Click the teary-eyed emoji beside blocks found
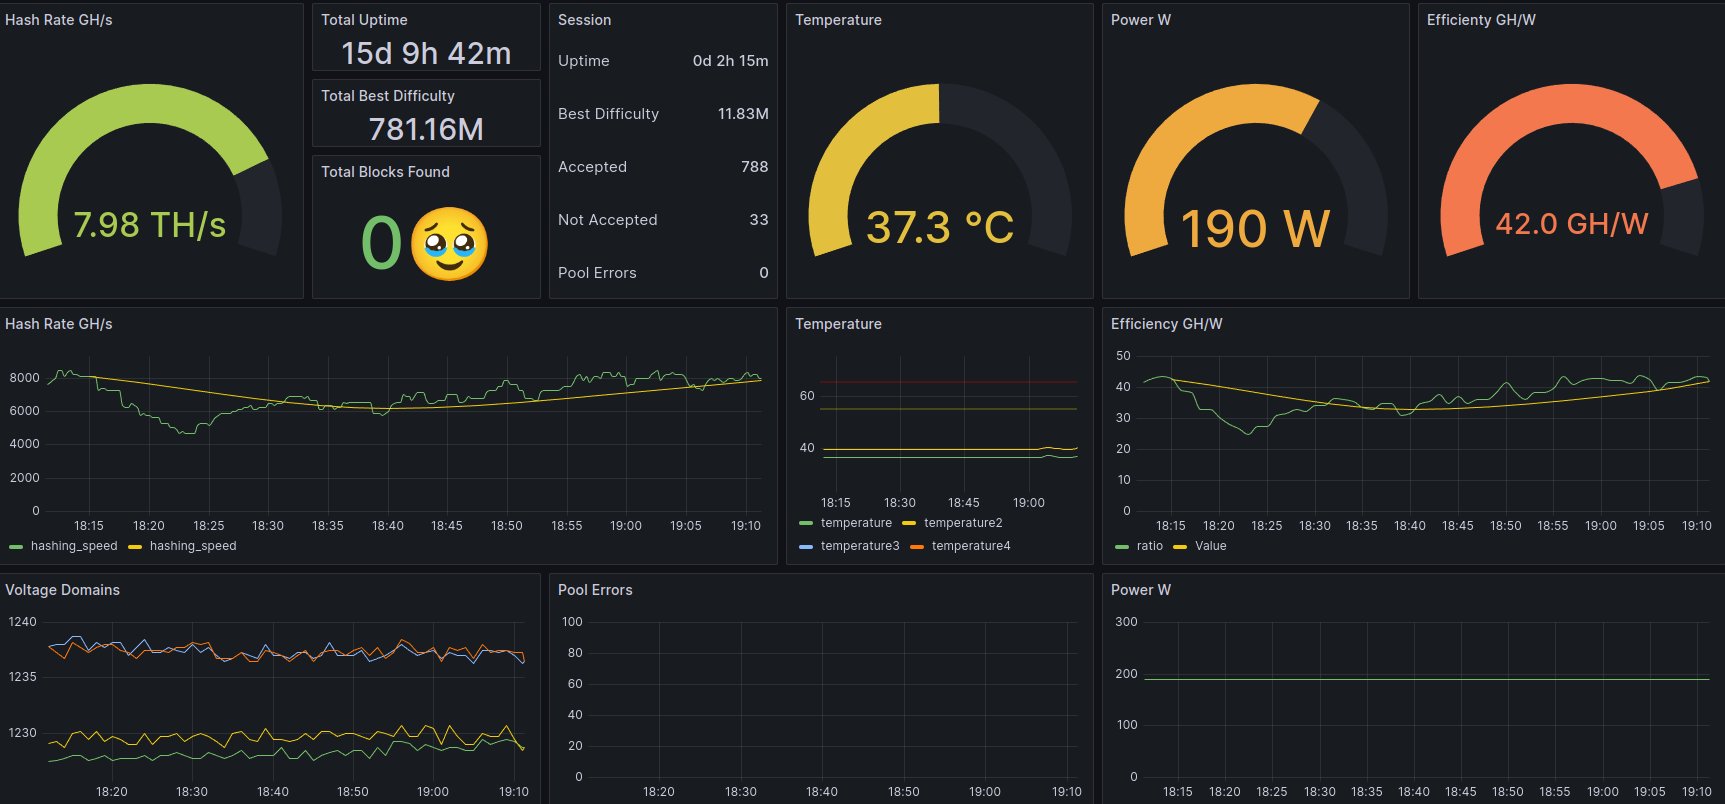 point(449,244)
